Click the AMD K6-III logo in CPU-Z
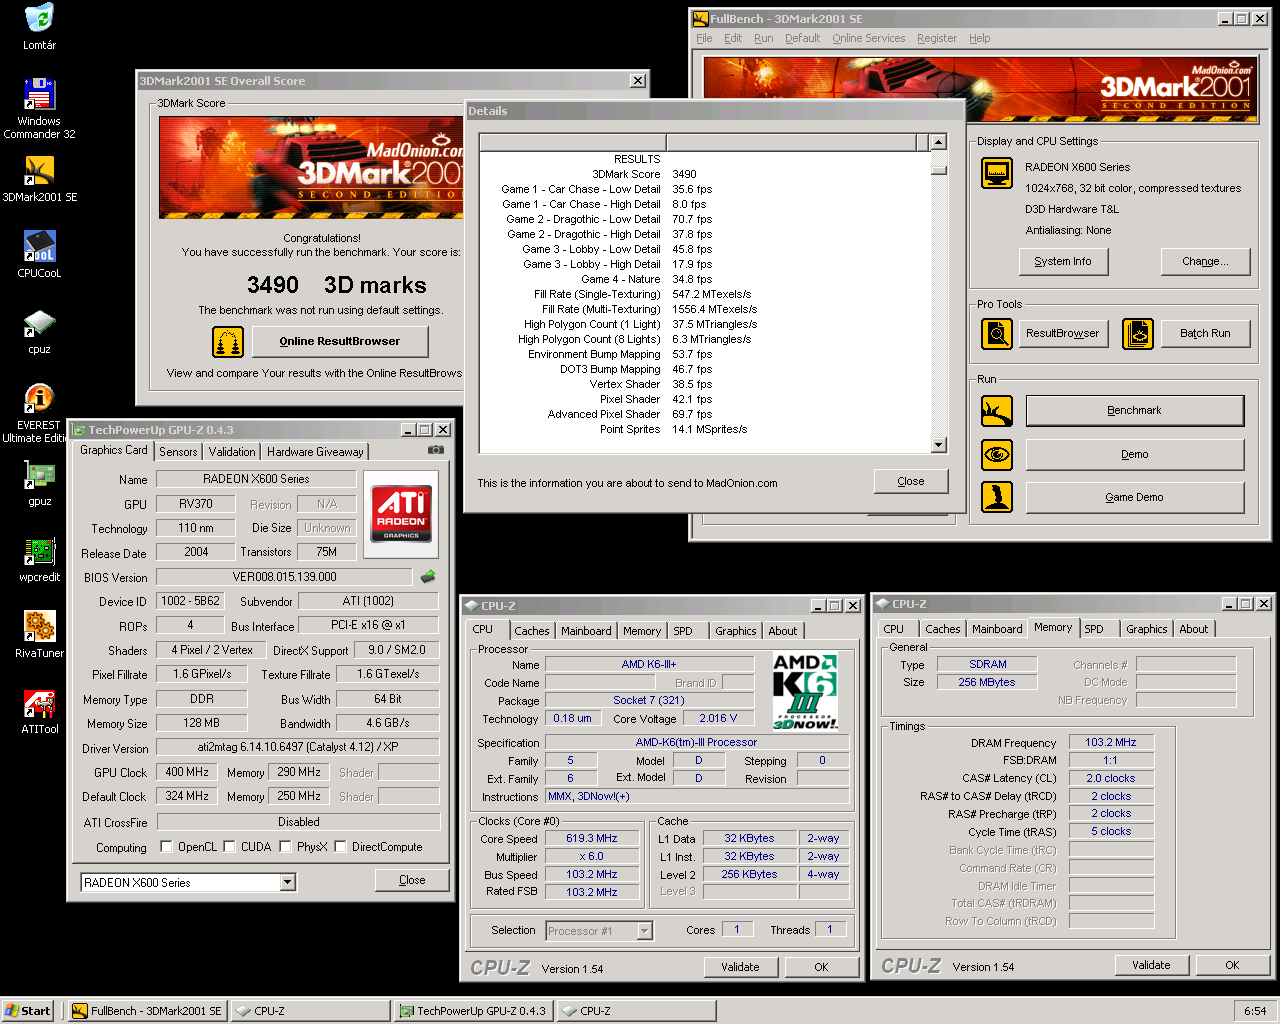 coord(805,691)
